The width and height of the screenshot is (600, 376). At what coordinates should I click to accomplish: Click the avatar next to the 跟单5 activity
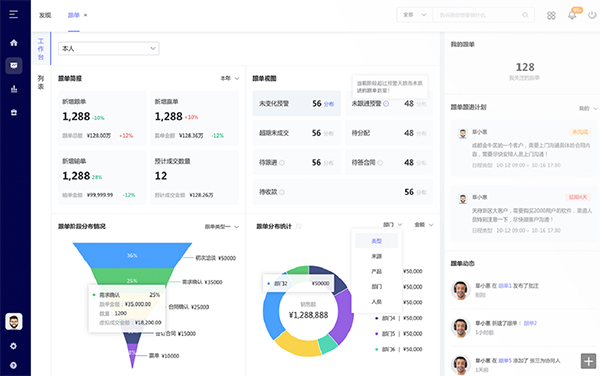460,365
